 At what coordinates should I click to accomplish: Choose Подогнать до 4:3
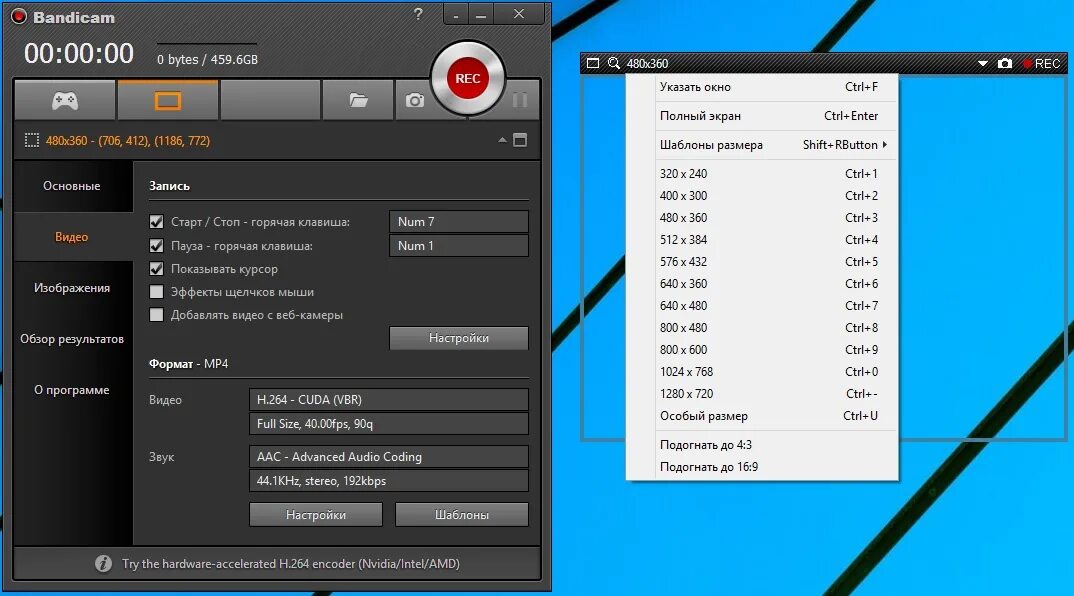coord(762,445)
